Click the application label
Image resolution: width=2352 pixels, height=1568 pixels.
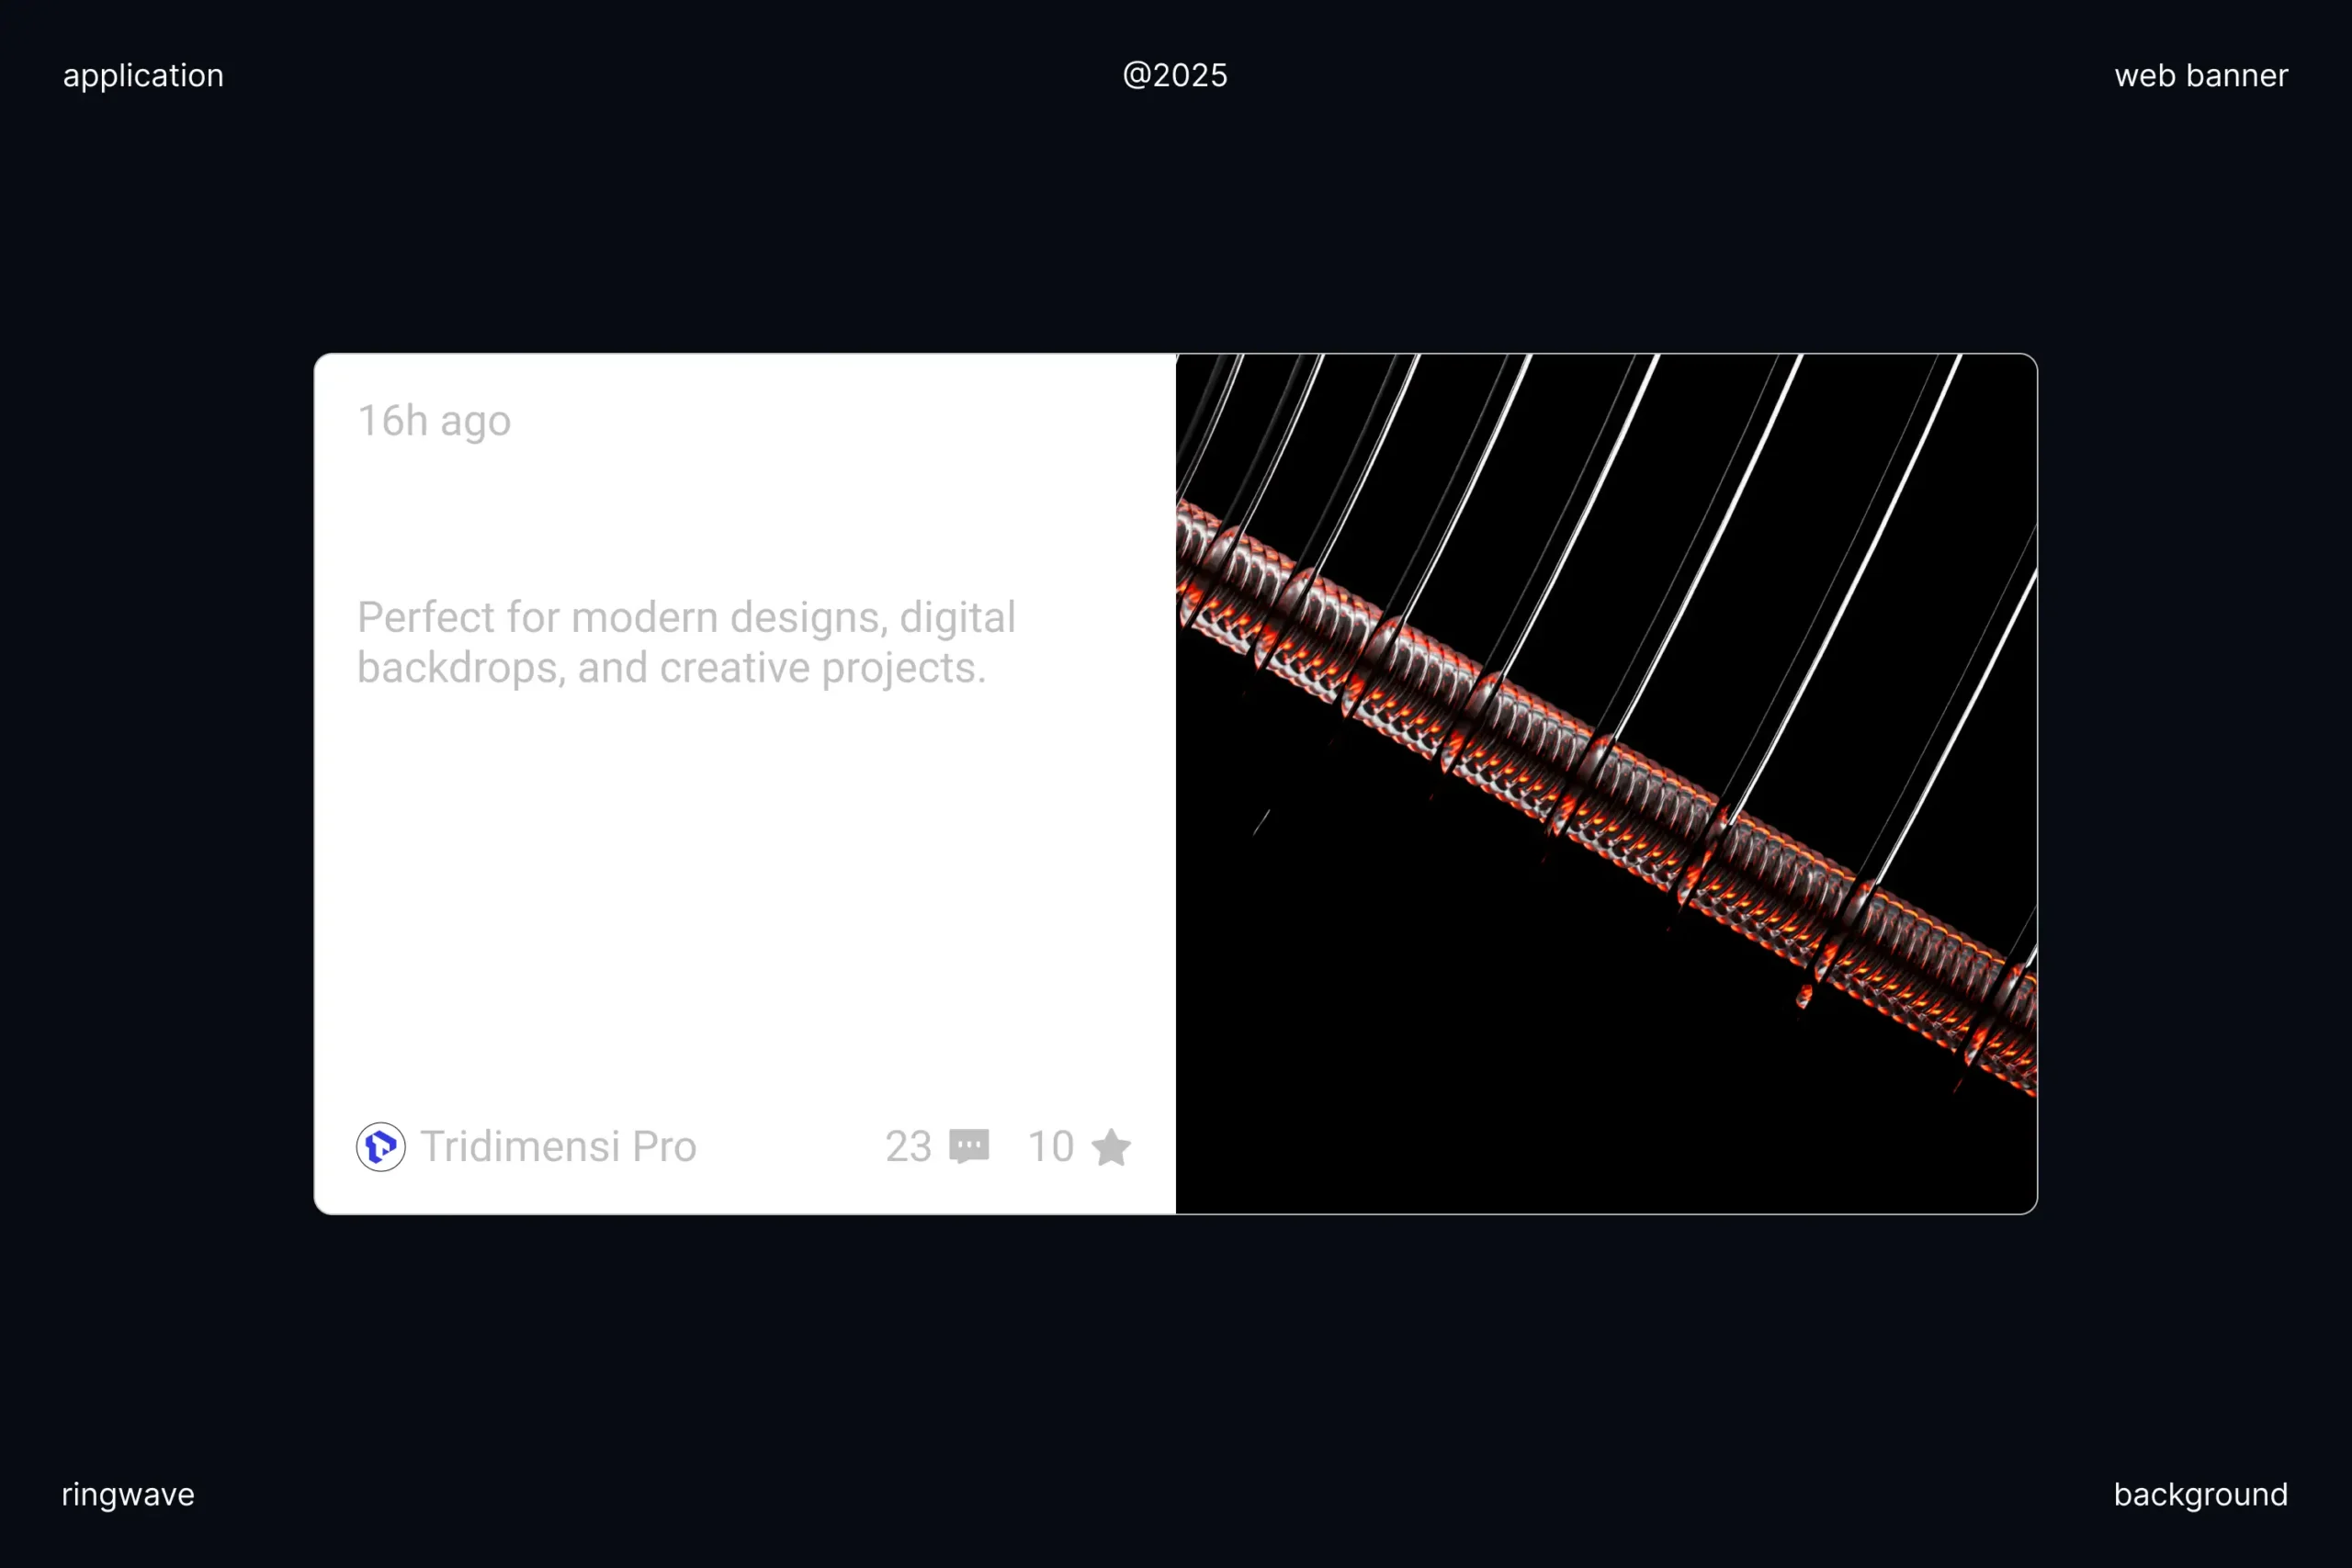point(143,76)
